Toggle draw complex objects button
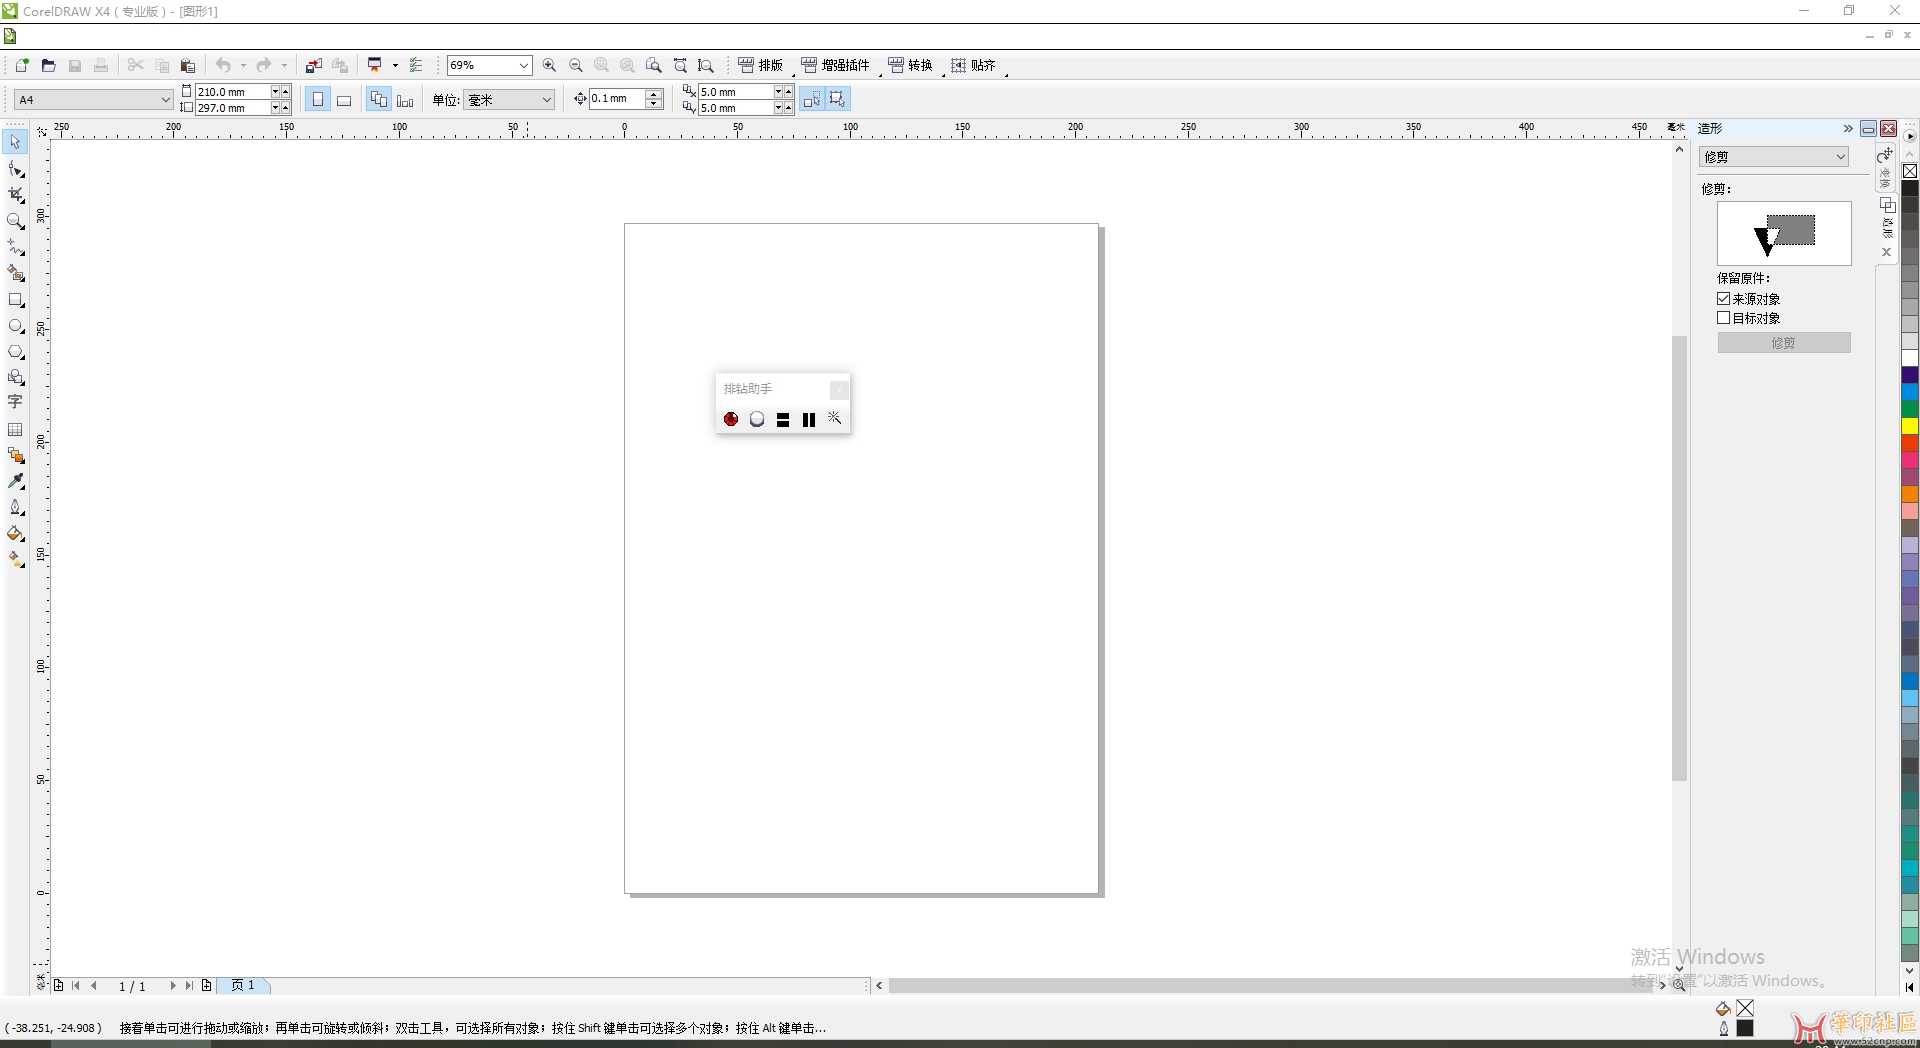Image resolution: width=1920 pixels, height=1048 pixels. point(837,99)
